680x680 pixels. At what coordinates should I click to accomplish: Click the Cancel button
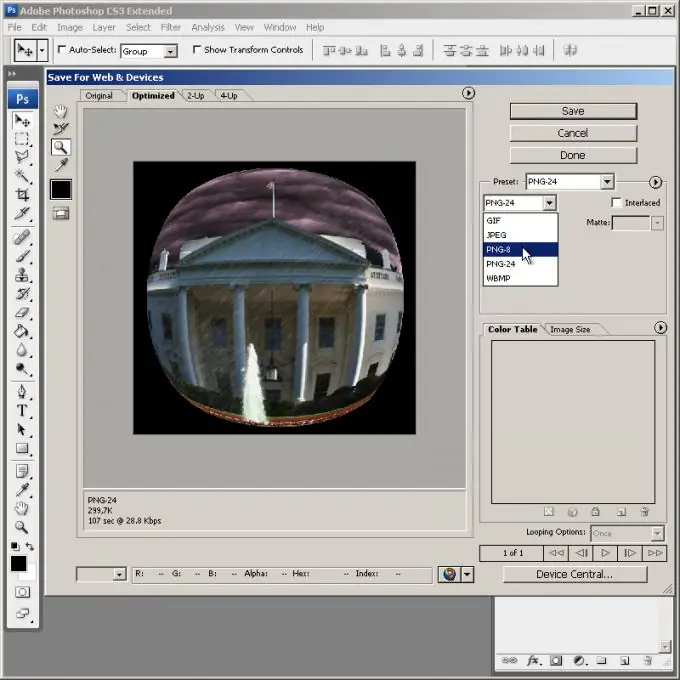click(573, 133)
